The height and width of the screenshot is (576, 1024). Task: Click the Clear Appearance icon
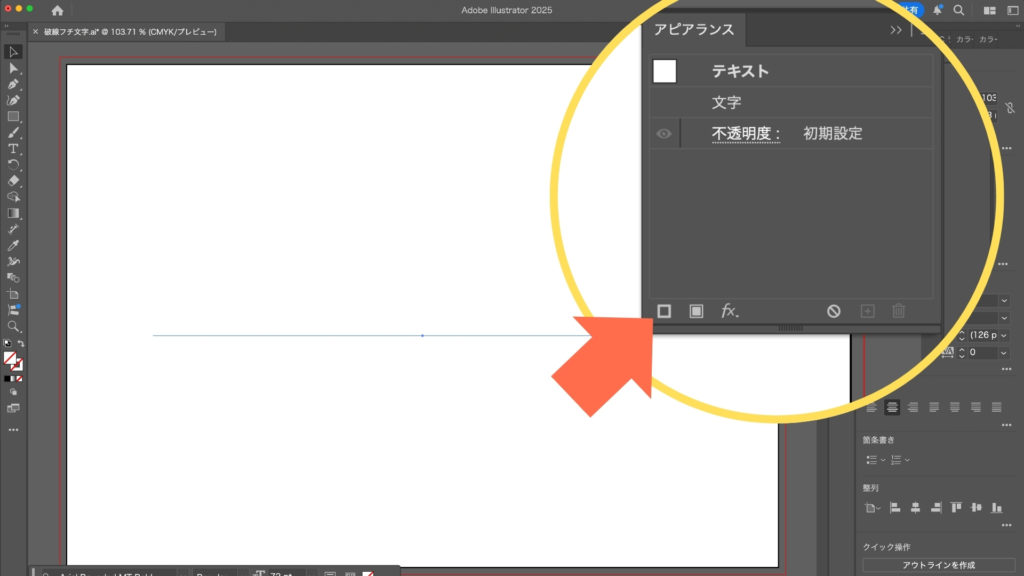[834, 311]
